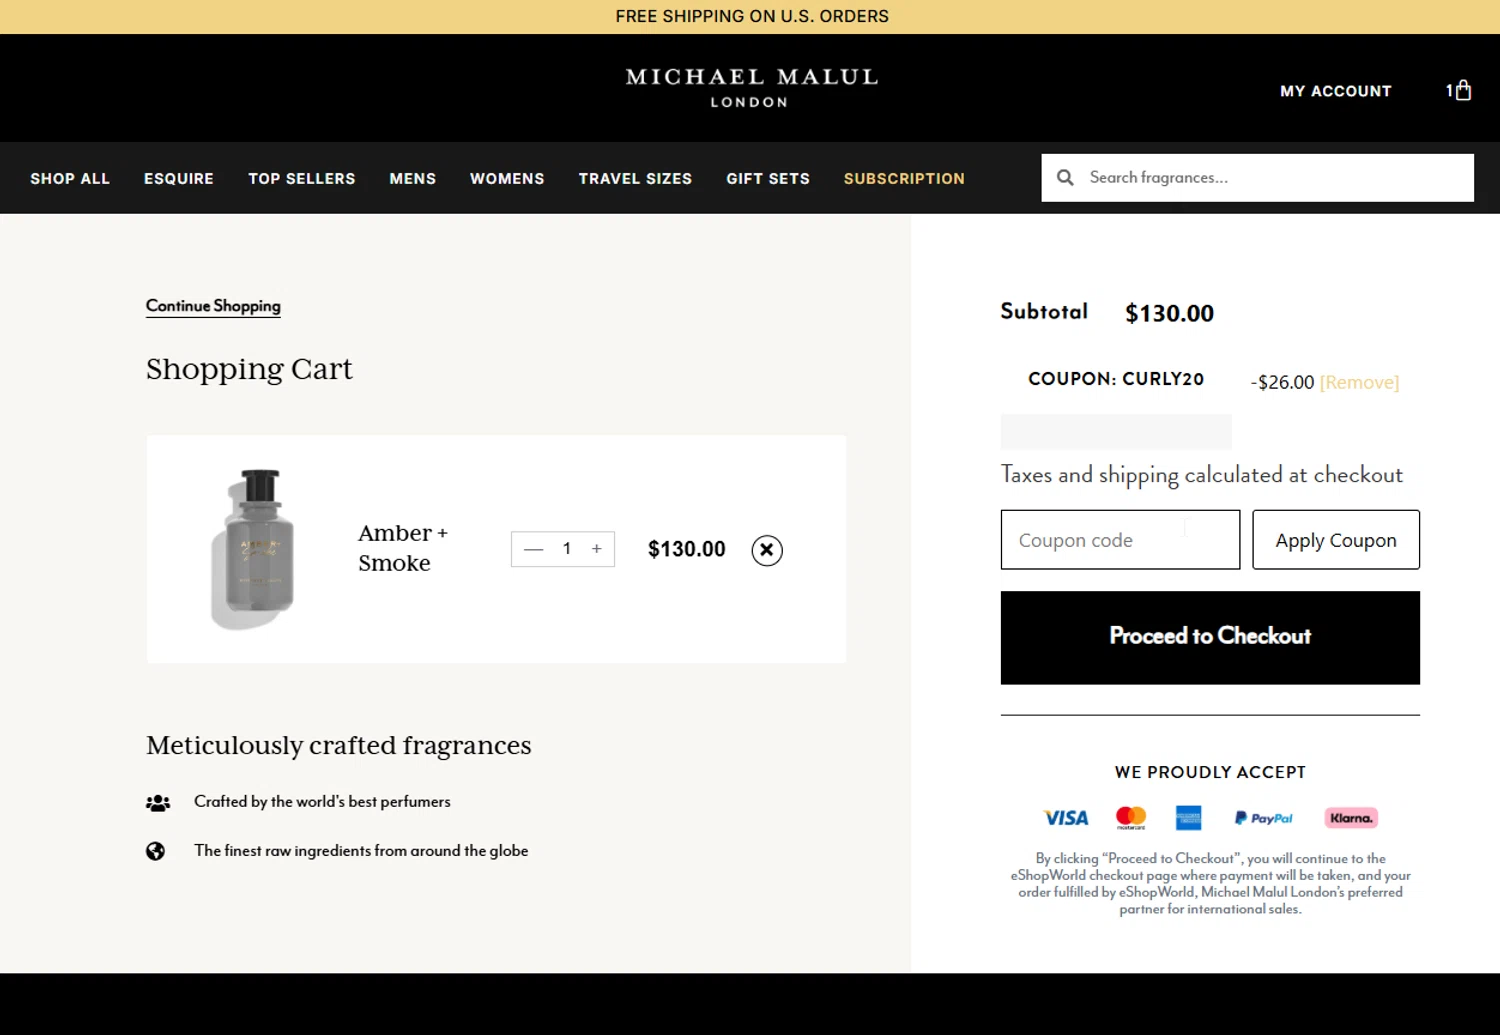Open the Subscription page
The image size is (1500, 1035).
pyautogui.click(x=904, y=178)
